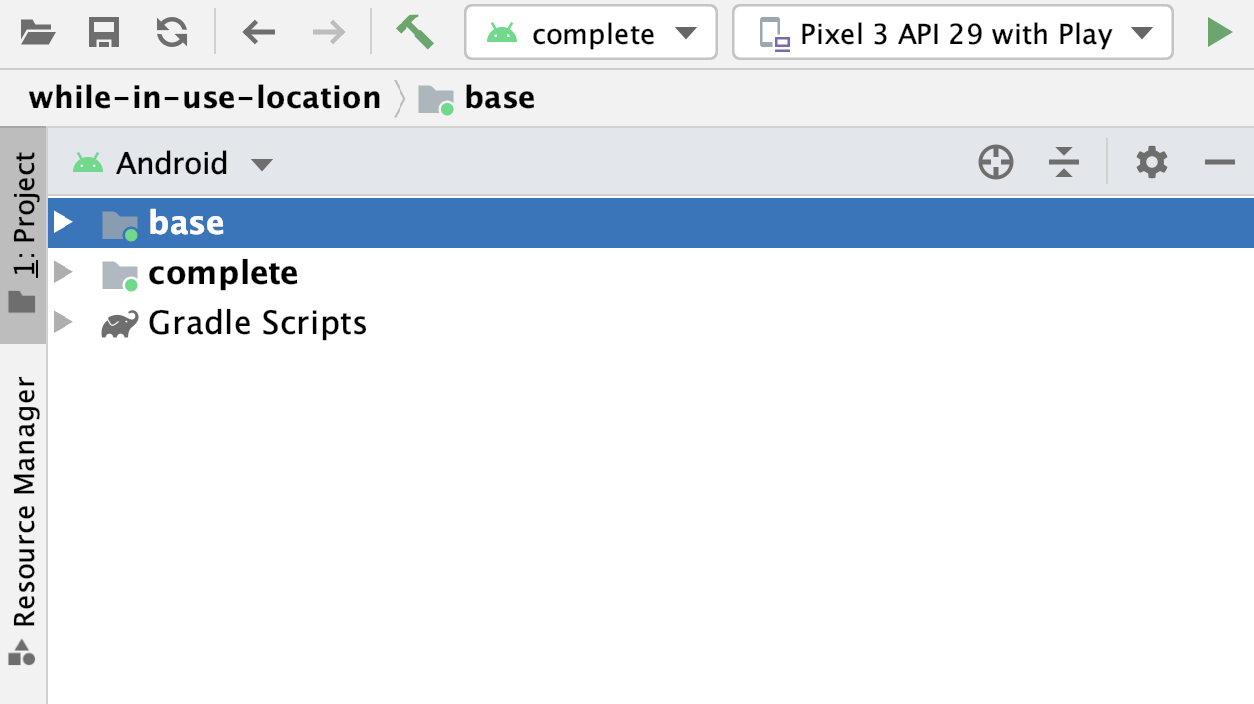Click the Save All disk icon

(x=104, y=33)
